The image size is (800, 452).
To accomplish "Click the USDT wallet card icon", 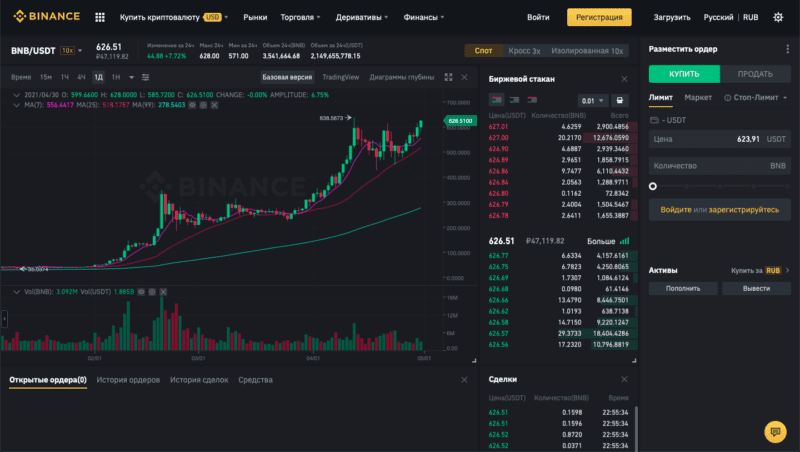I will pos(654,120).
